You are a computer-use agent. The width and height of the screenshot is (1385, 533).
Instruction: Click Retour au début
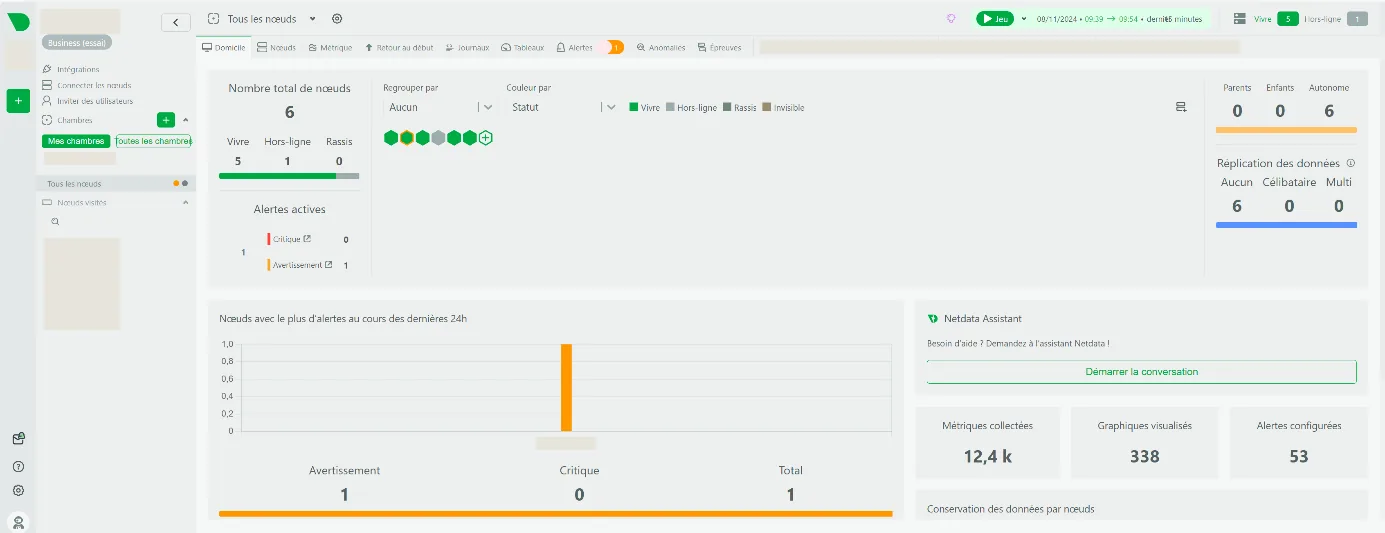point(399,47)
